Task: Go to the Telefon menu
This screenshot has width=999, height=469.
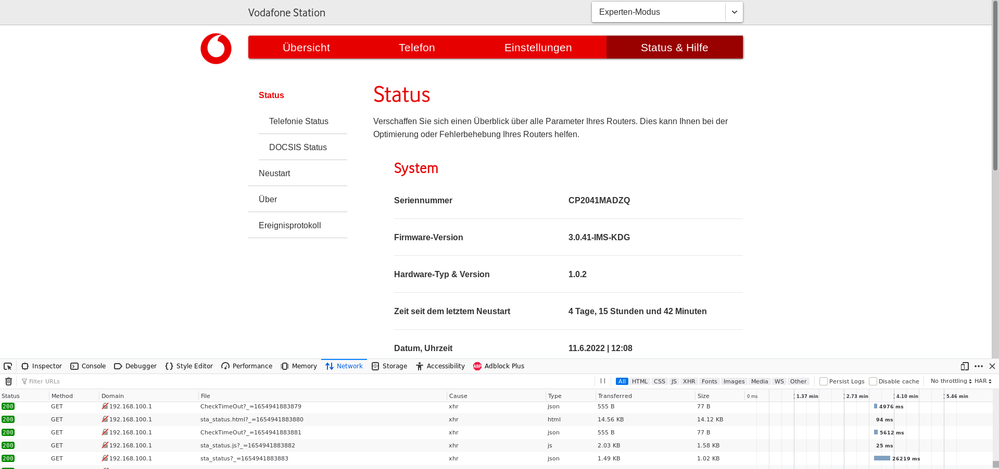Action: point(417,48)
